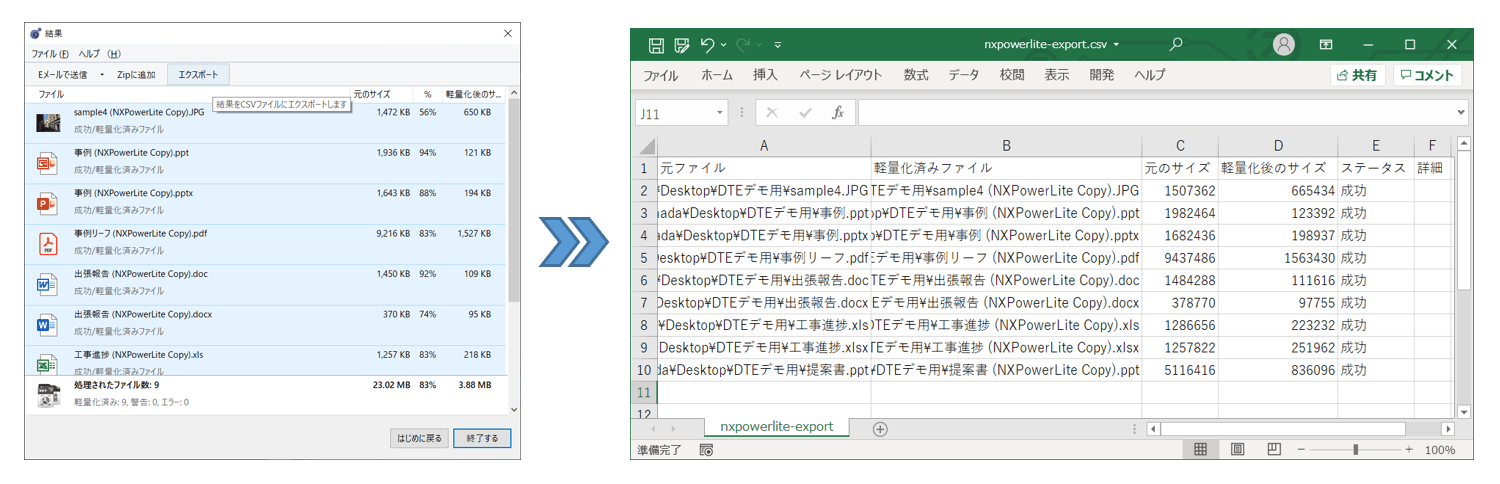Image resolution: width=1500 pixels, height=484 pixels.
Task: Click the formula bar enter checkmark
Action: point(805,113)
